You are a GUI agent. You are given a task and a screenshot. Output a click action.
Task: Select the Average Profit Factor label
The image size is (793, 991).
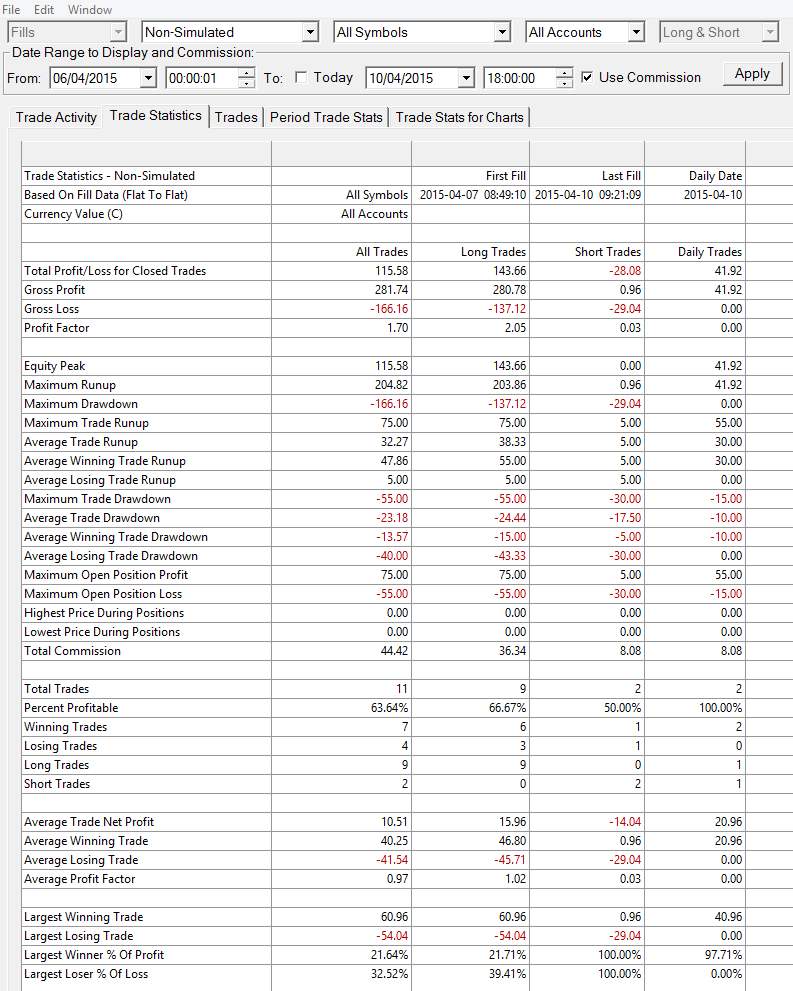pos(80,879)
